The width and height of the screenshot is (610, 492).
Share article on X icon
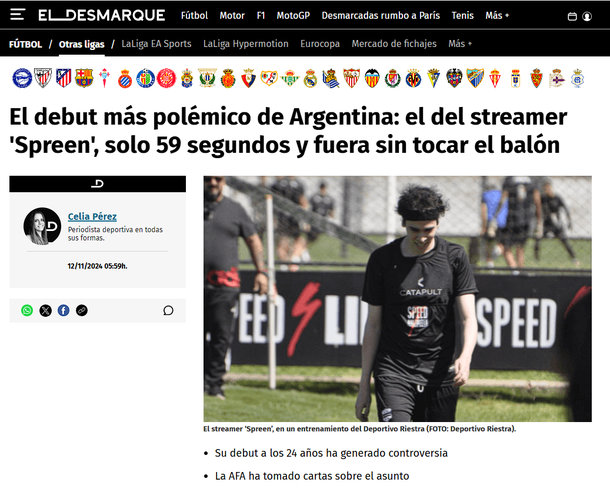pyautogui.click(x=45, y=310)
